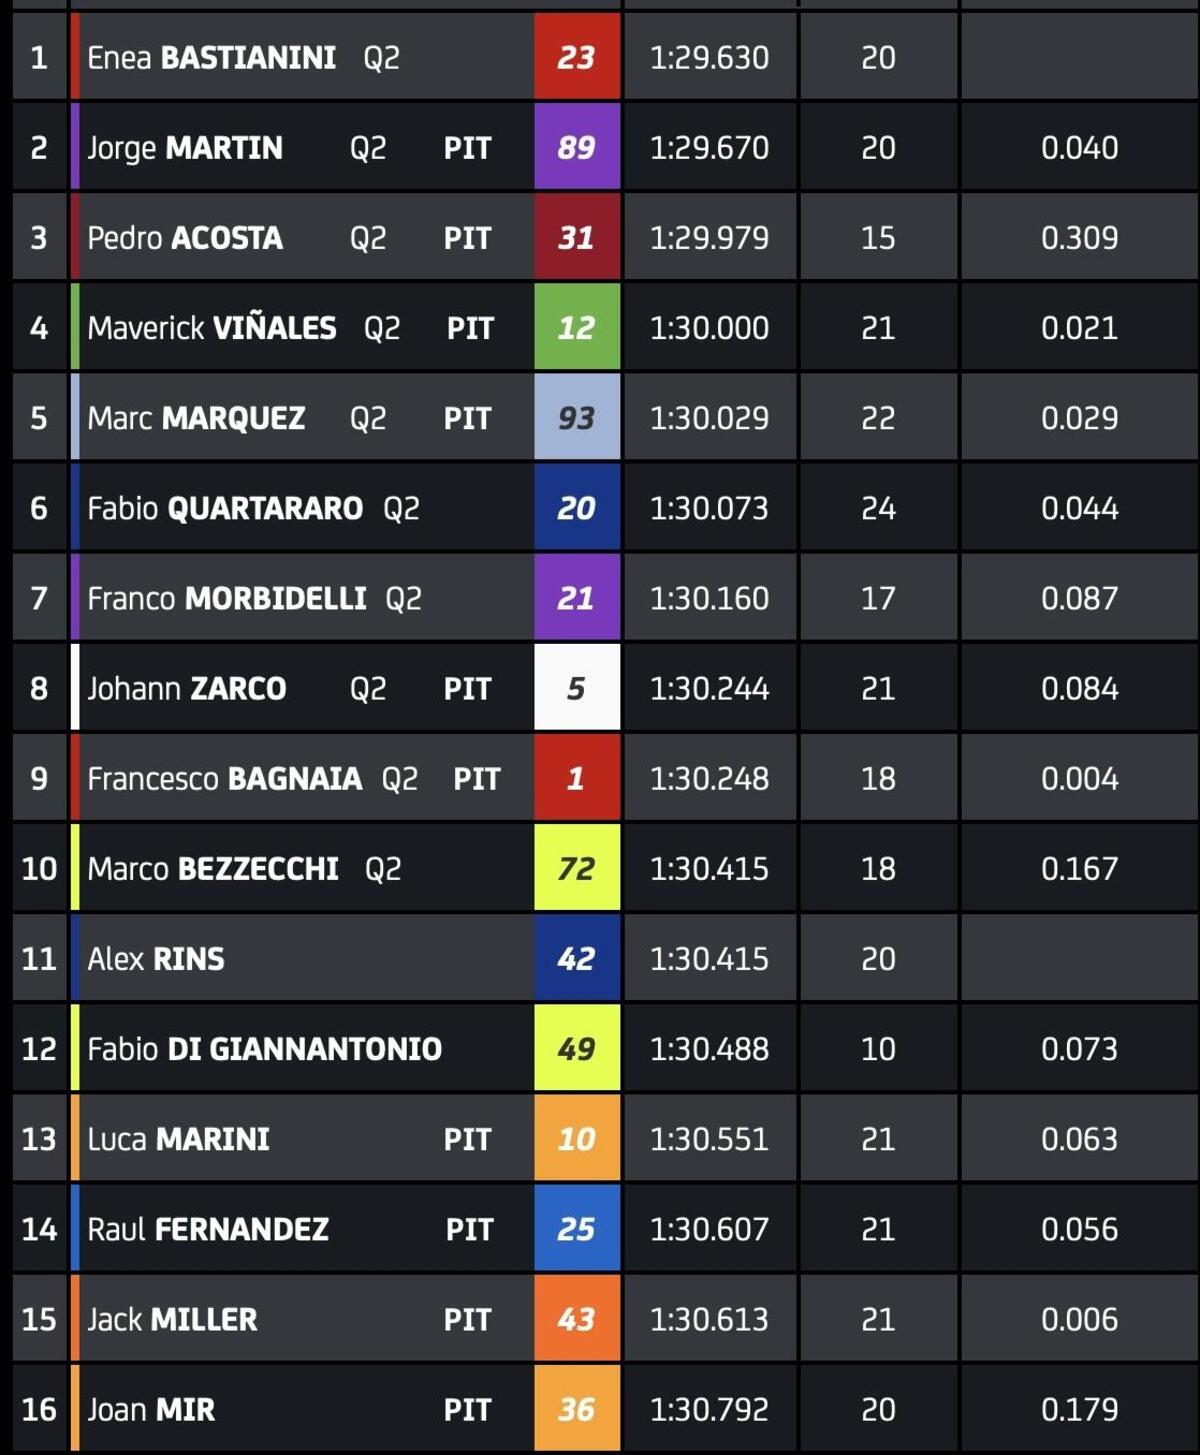Select Joan Mir's number 36 badge
The image size is (1200, 1455).
577,1409
